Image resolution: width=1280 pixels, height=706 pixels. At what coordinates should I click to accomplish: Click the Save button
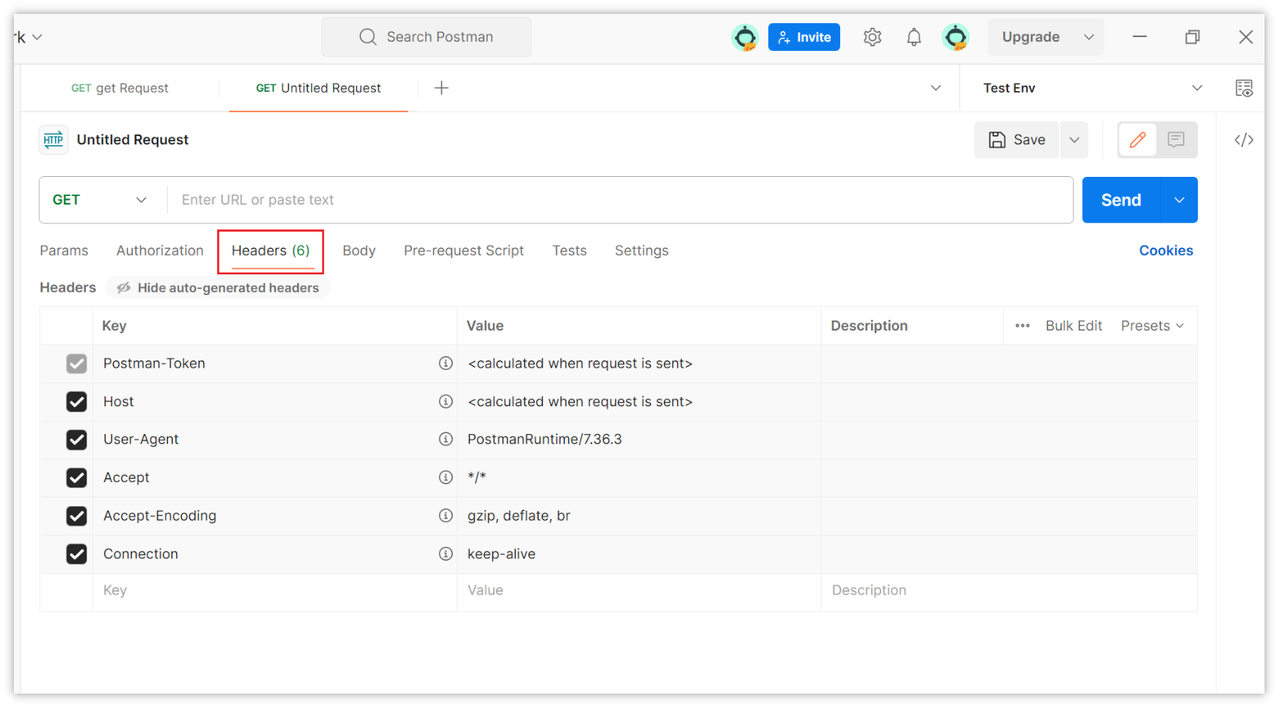coord(1017,140)
